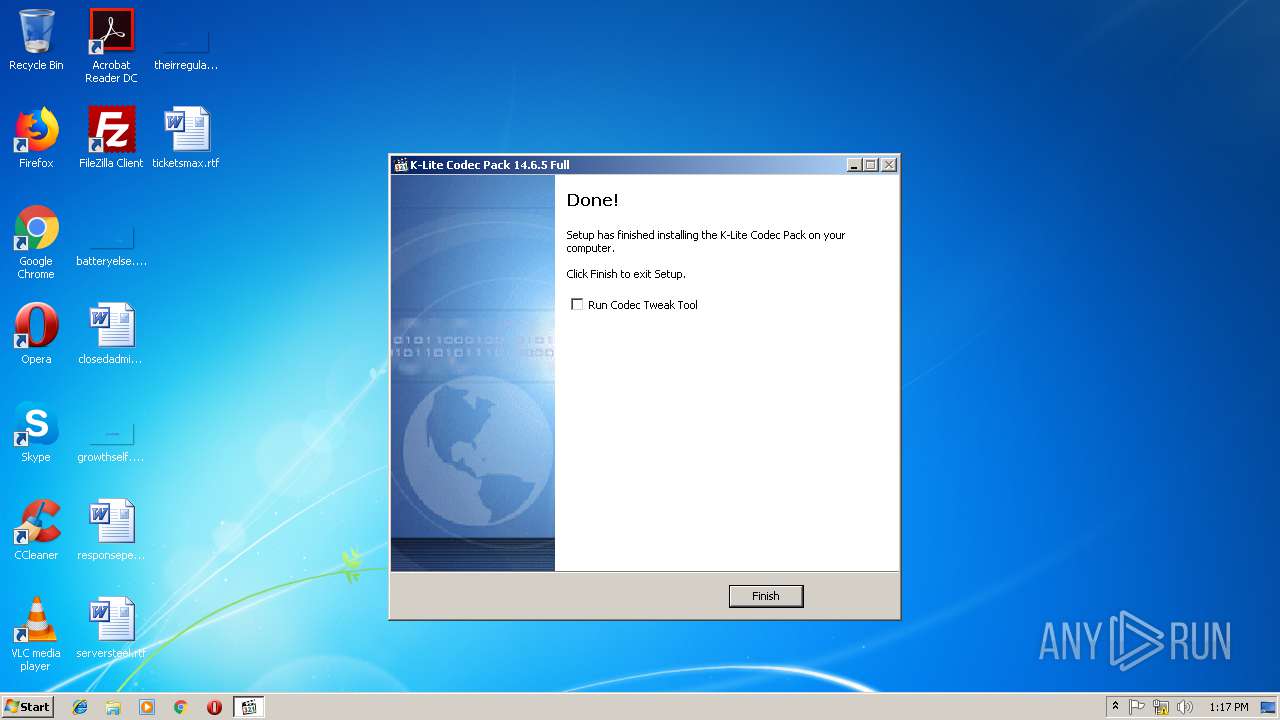This screenshot has height=720, width=1280.
Task: Open the Recycle Bin icon
Action: click(x=36, y=40)
